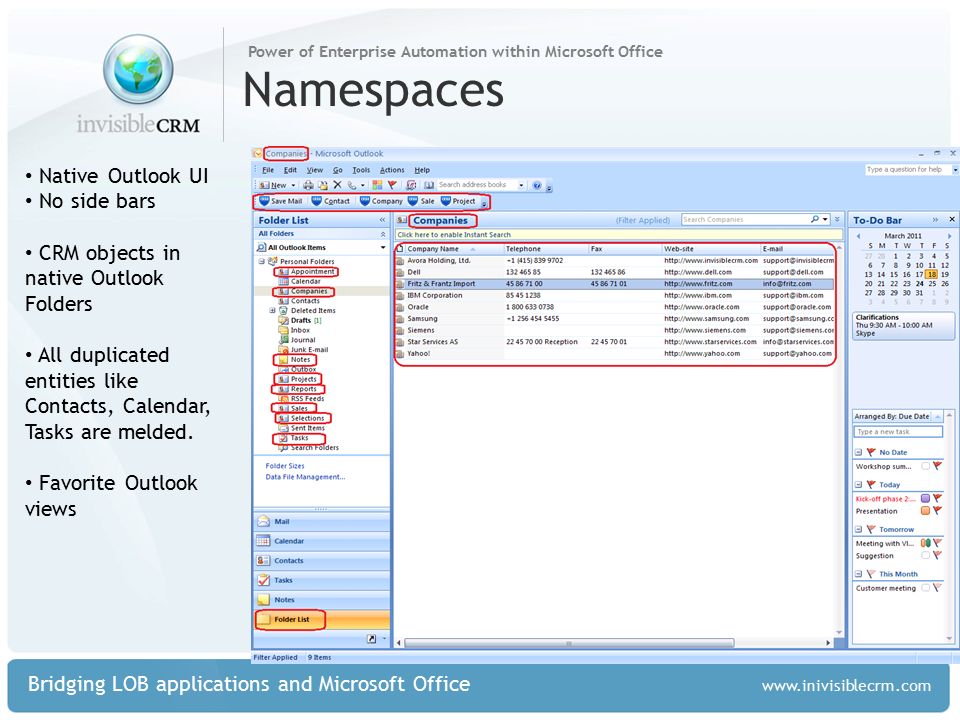Click the Type a question for help box

coord(908,170)
